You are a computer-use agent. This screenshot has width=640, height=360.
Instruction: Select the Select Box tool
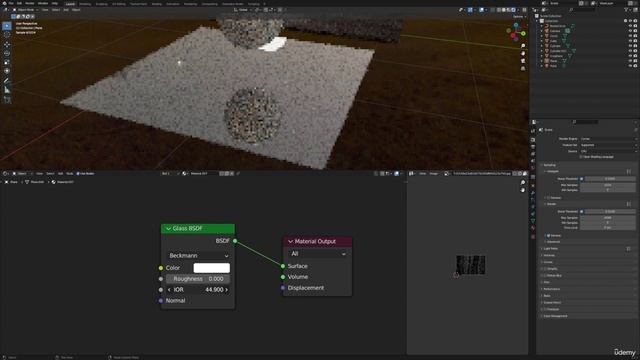(7, 26)
